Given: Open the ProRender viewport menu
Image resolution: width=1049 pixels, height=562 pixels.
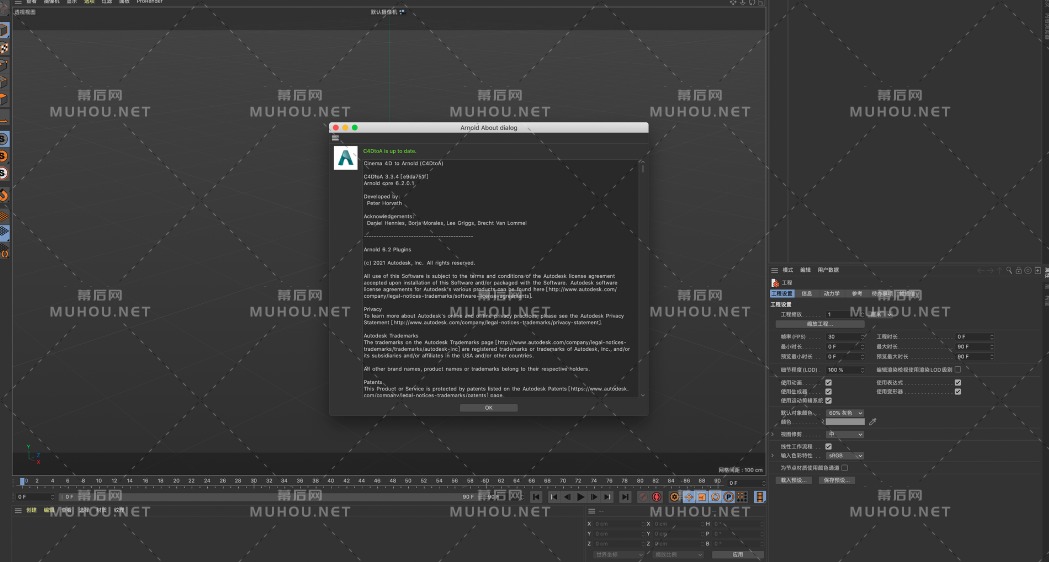Looking at the screenshot, I should pyautogui.click(x=150, y=2).
